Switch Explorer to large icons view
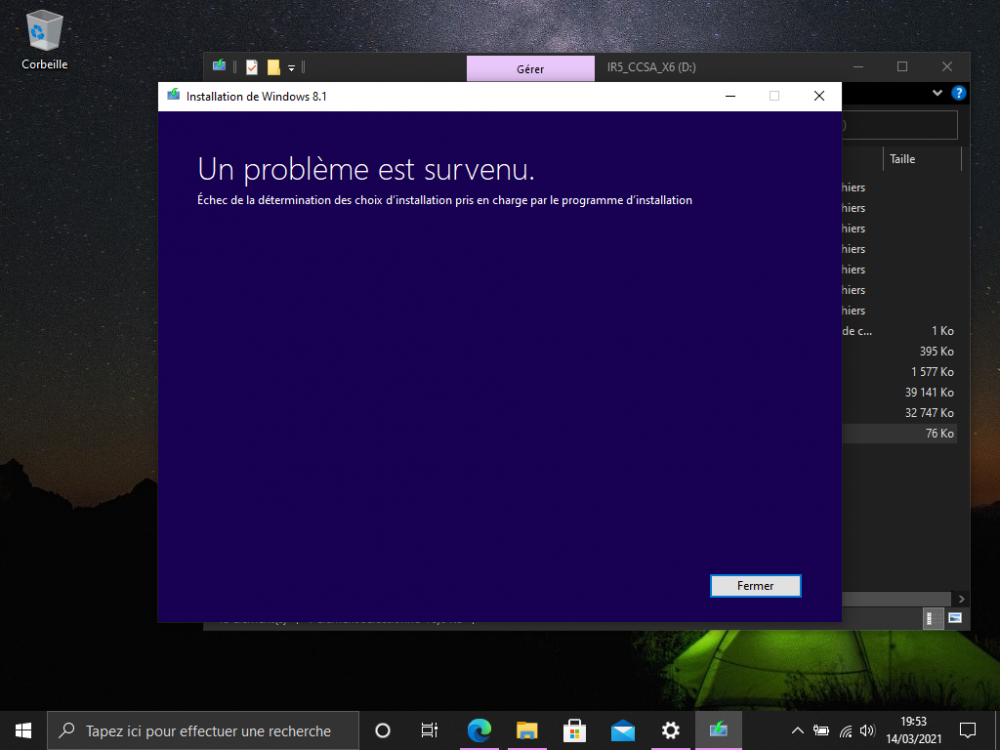This screenshot has height=750, width=1000. [955, 618]
